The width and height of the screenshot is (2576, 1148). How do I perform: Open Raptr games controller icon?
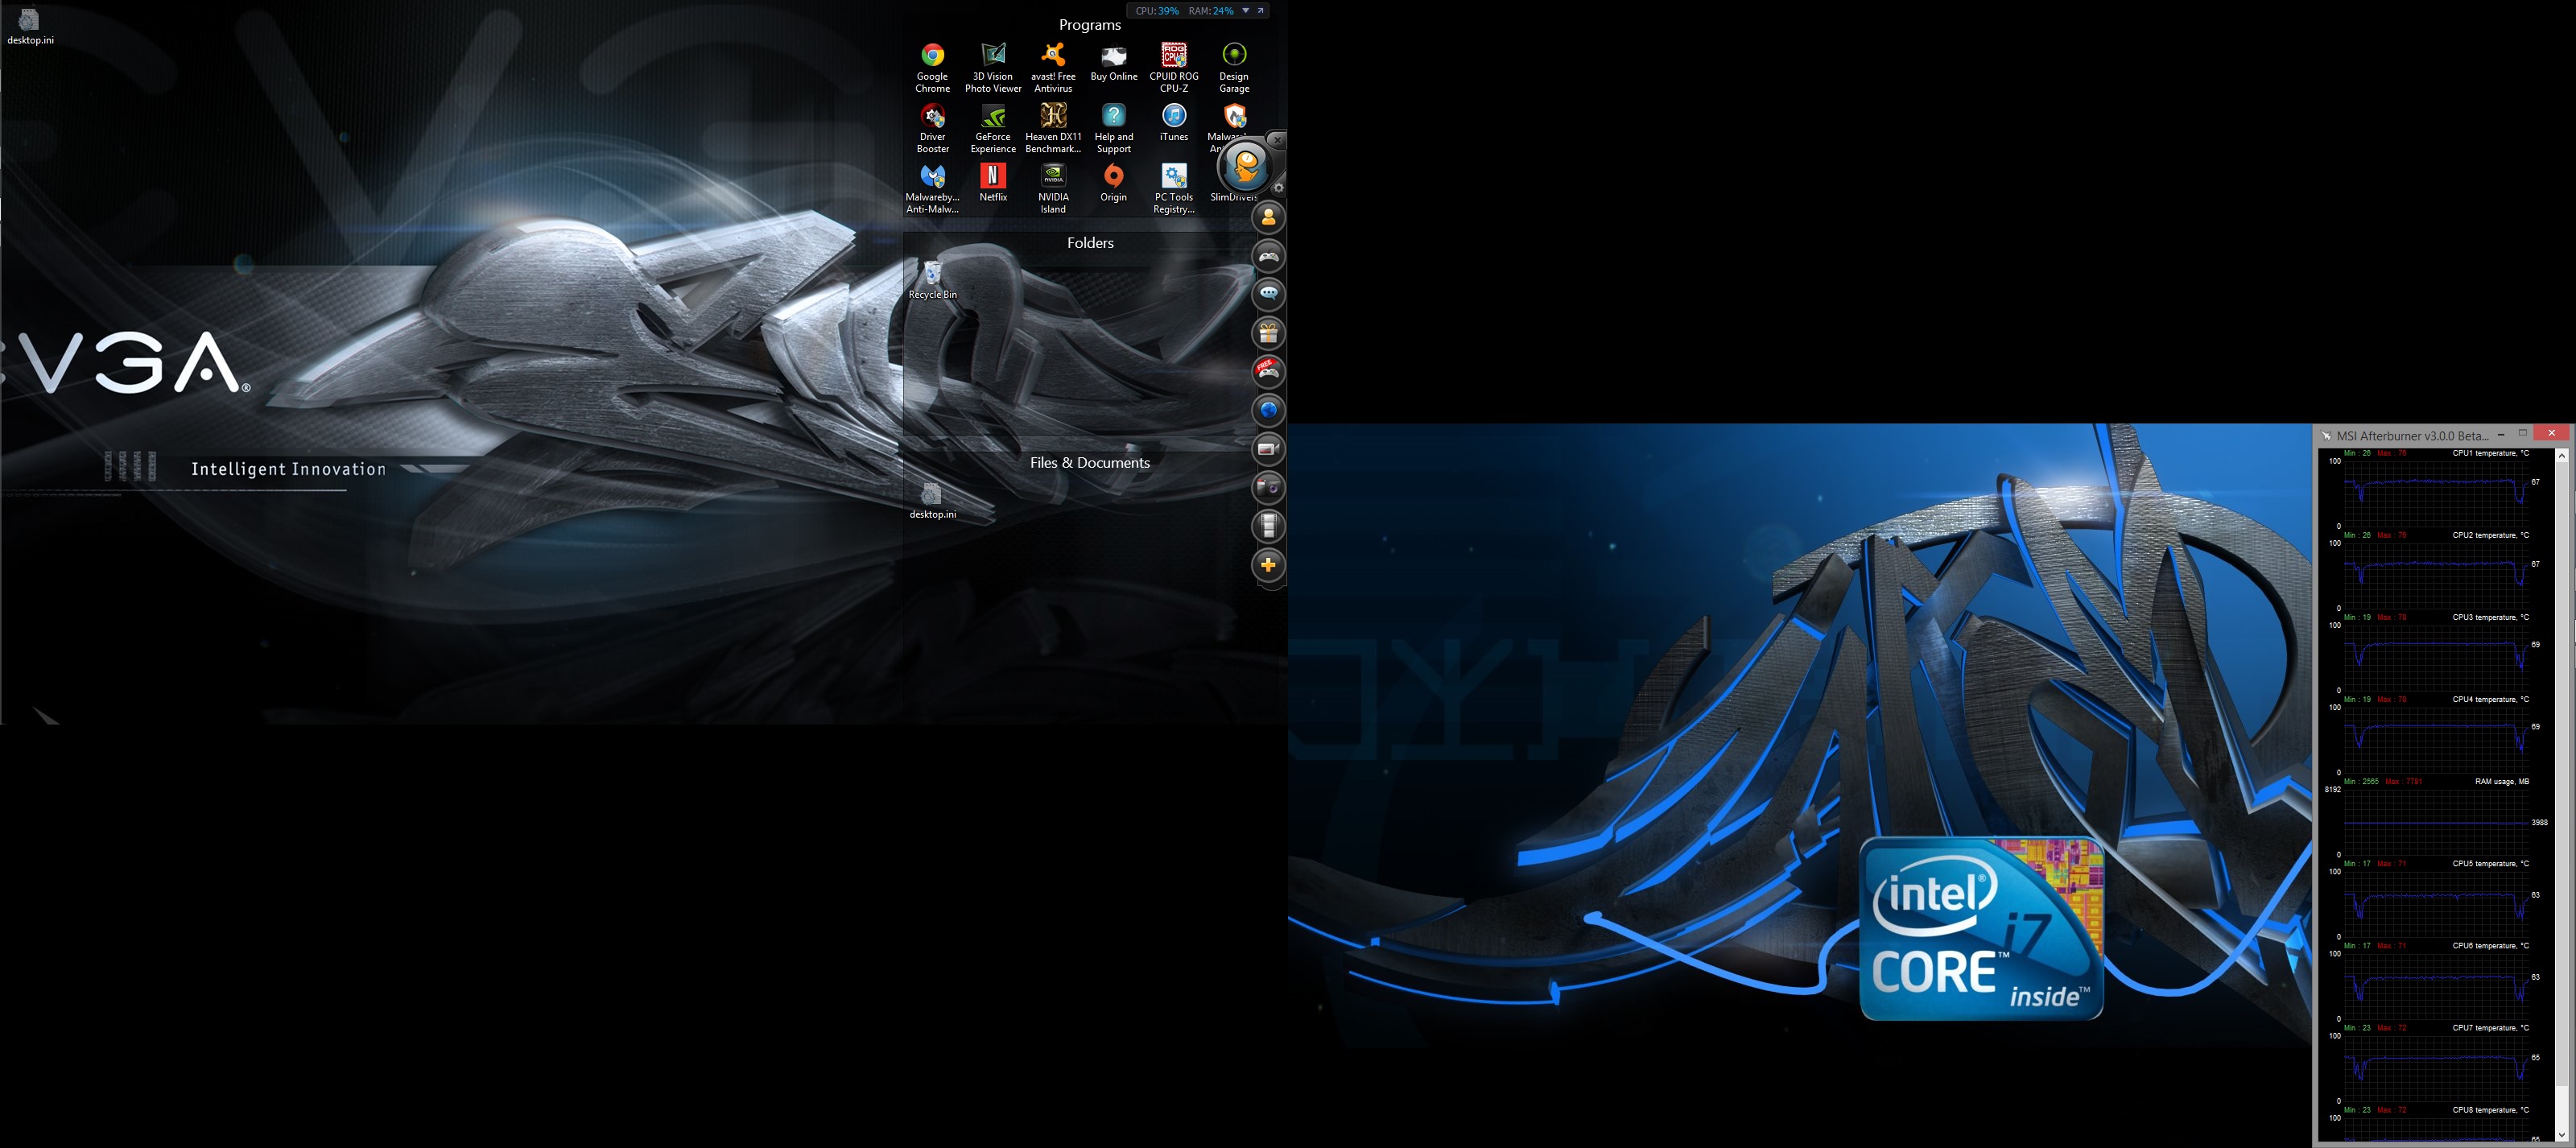1268,256
